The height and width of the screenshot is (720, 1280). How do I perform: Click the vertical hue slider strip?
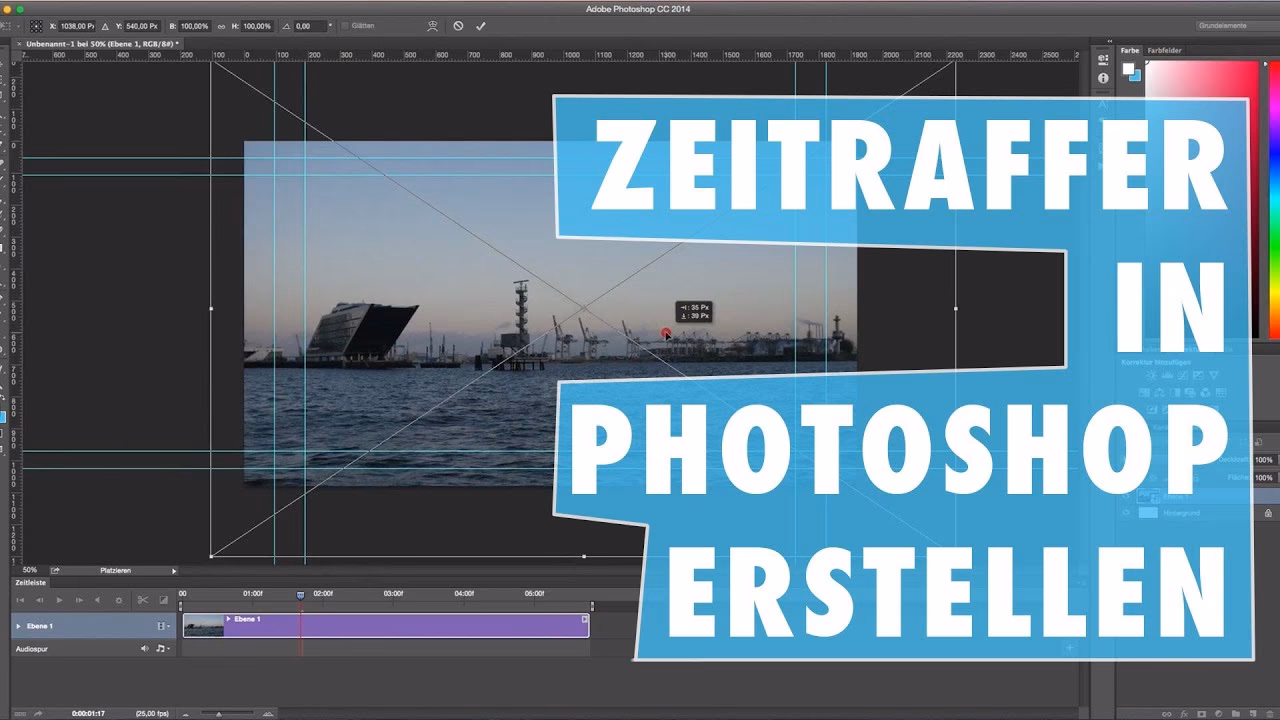tap(1273, 198)
